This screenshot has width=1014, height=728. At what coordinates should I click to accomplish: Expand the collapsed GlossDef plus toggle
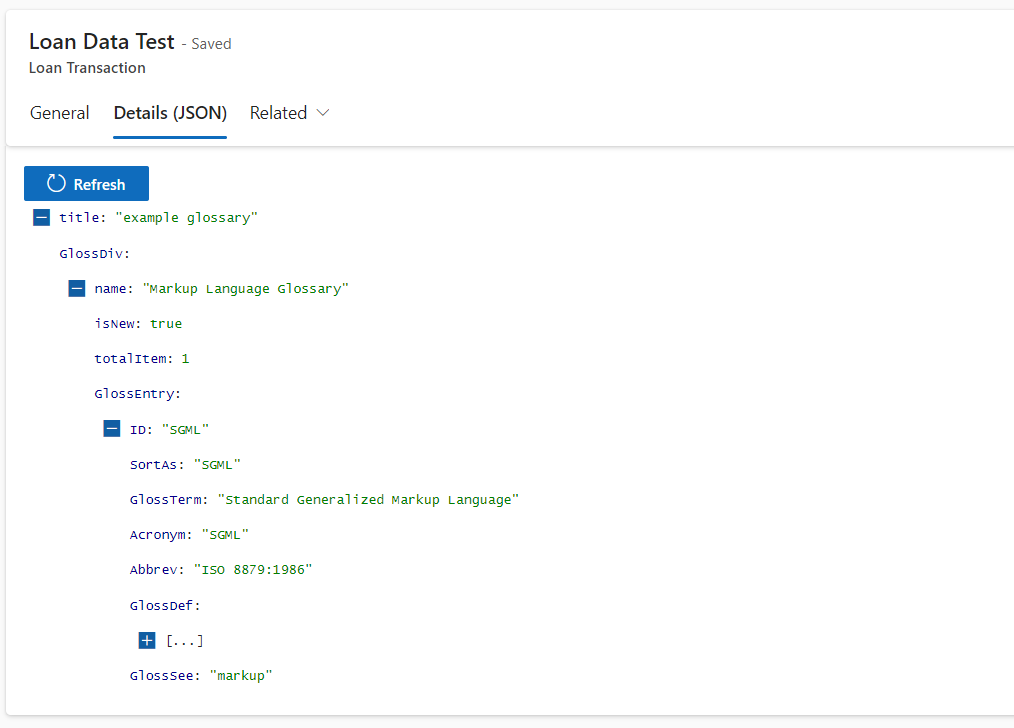point(147,640)
